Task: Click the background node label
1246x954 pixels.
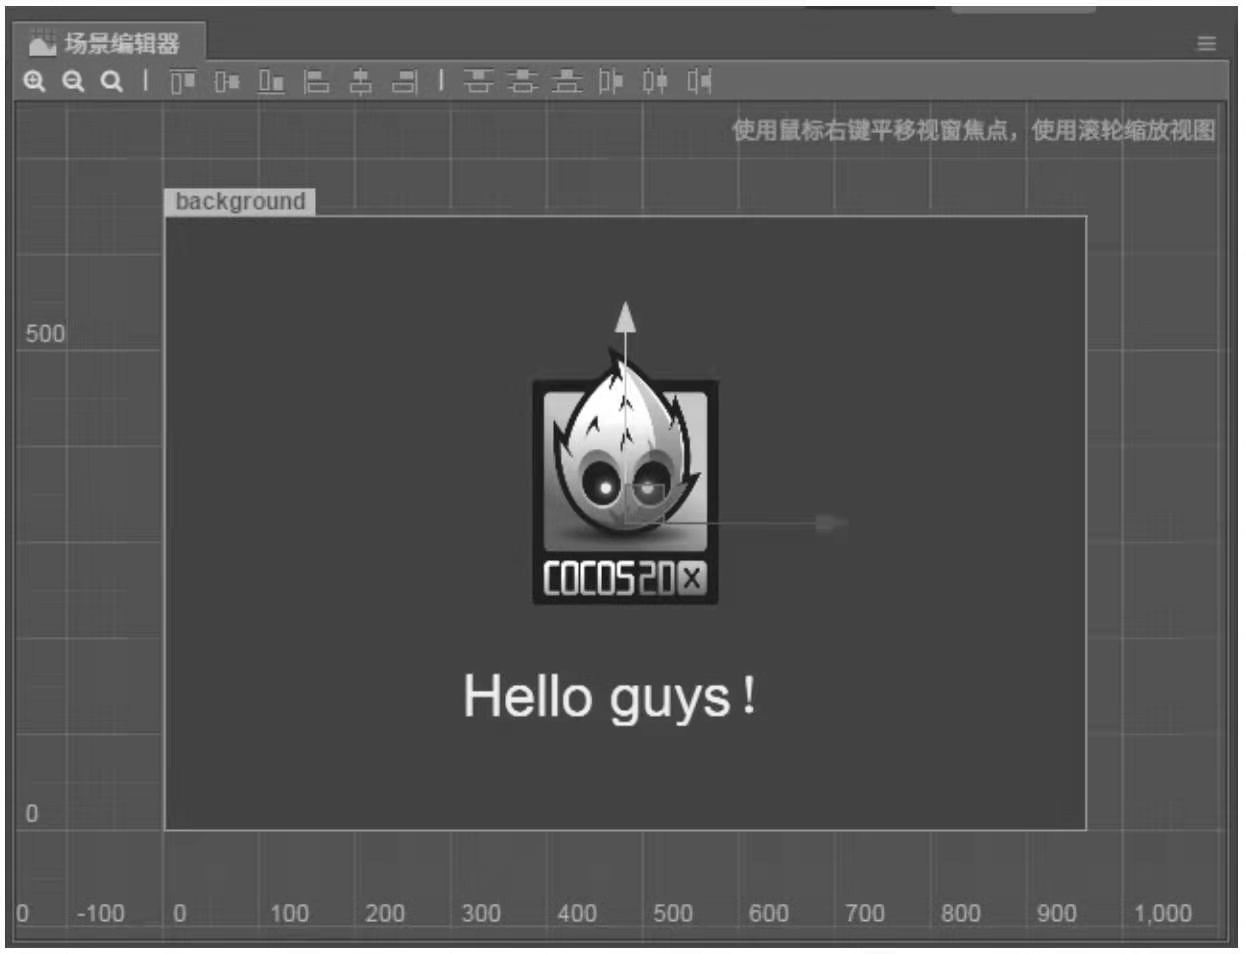Action: click(240, 201)
